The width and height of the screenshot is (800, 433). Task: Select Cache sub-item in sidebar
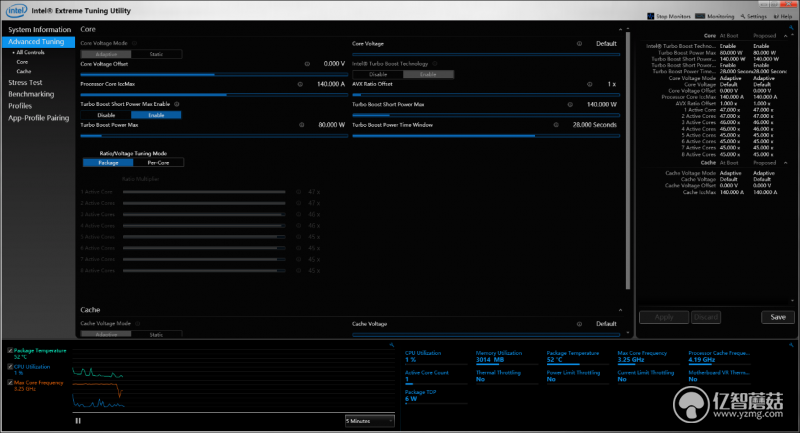23,71
